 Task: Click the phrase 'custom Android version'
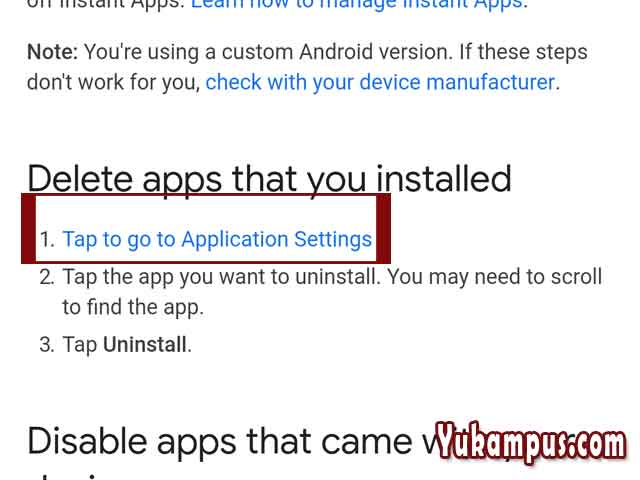click(338, 52)
